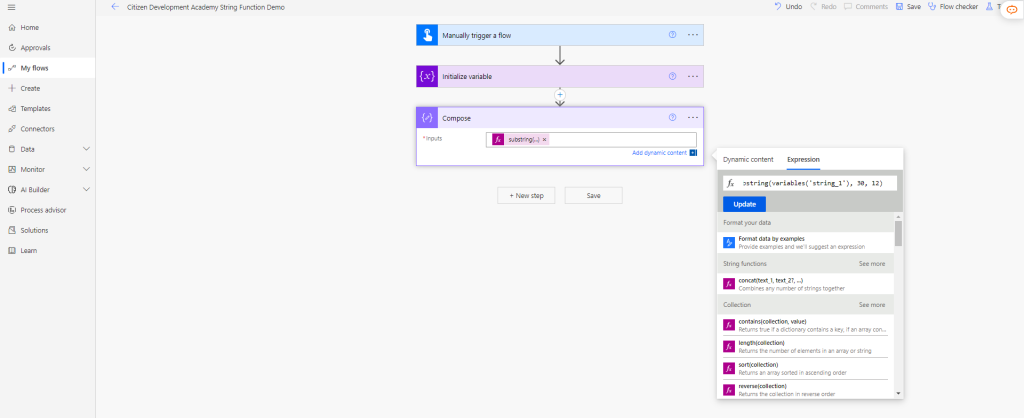Open help for Manually trigger a flow
1024x418 pixels.
(673, 35)
